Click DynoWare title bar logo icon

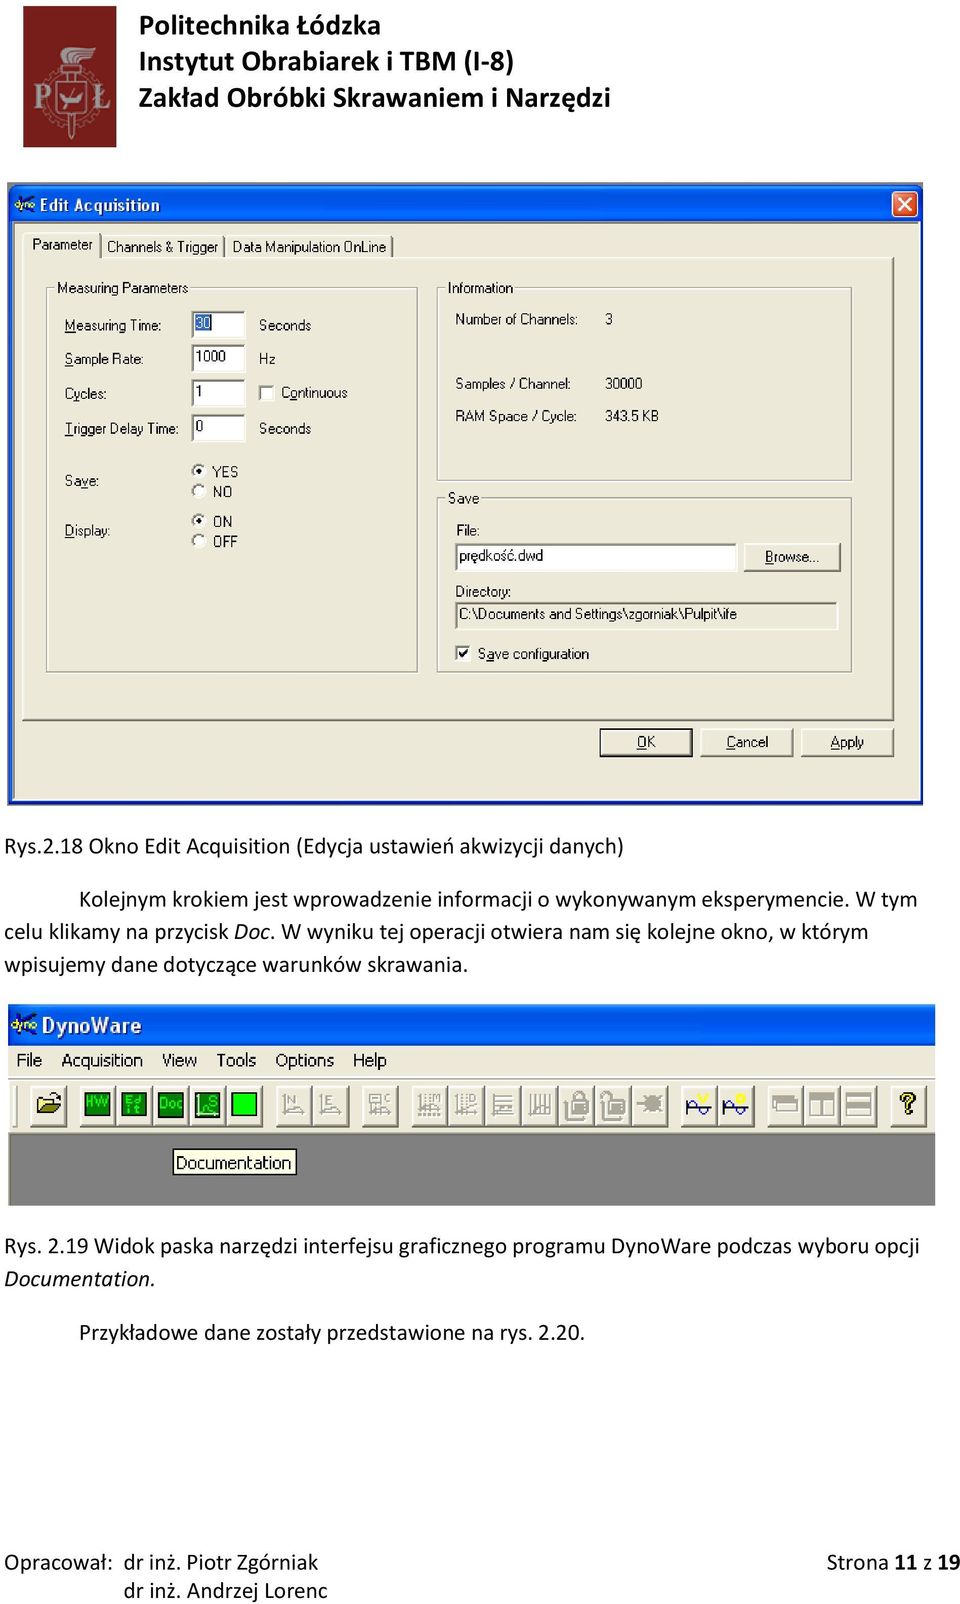(24, 1025)
